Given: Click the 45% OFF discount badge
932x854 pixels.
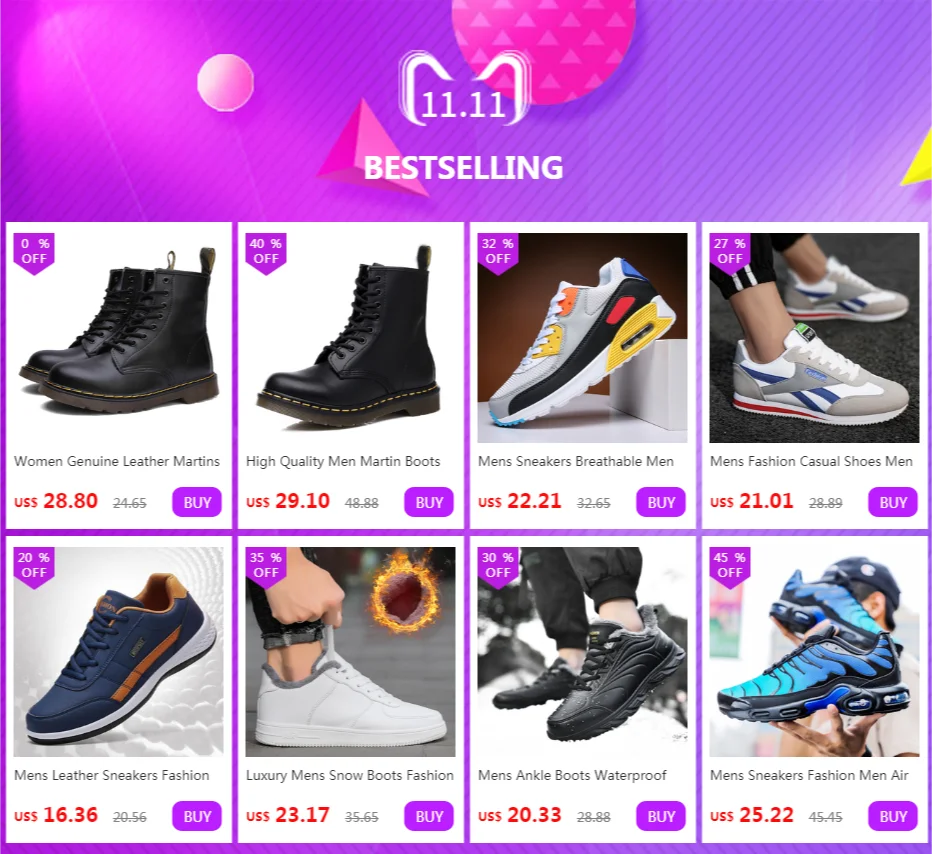Looking at the screenshot, I should [729, 567].
